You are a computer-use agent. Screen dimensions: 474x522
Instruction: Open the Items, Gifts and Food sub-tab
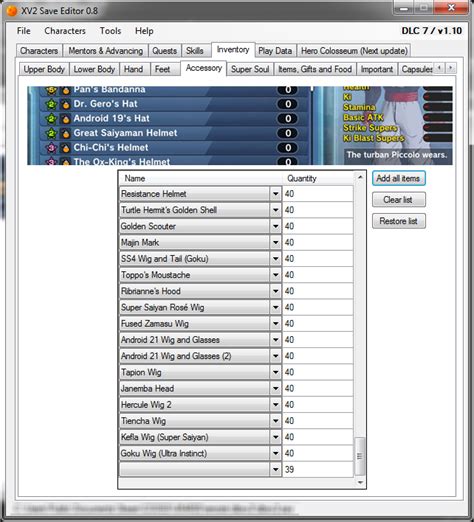click(x=315, y=69)
